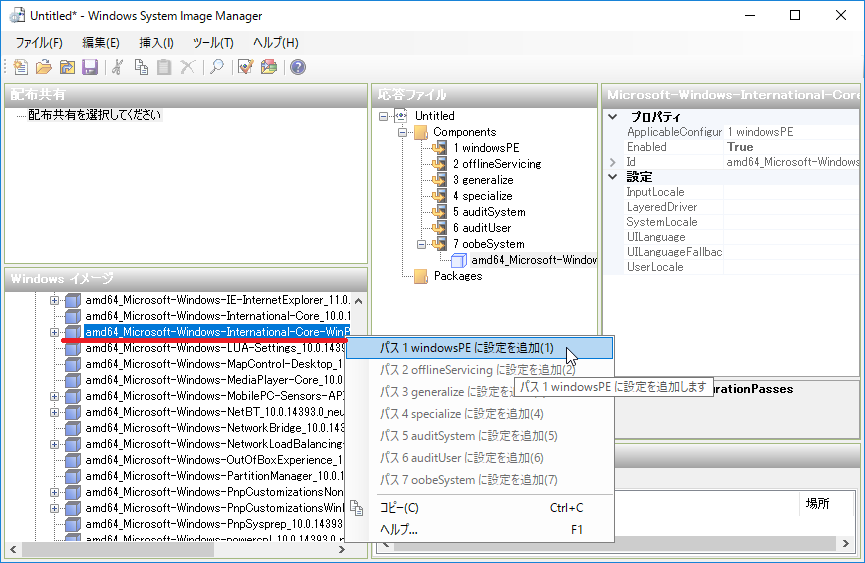Click the PnpSysprep component cube icon
Screen dimensions: 865x563
click(73, 524)
